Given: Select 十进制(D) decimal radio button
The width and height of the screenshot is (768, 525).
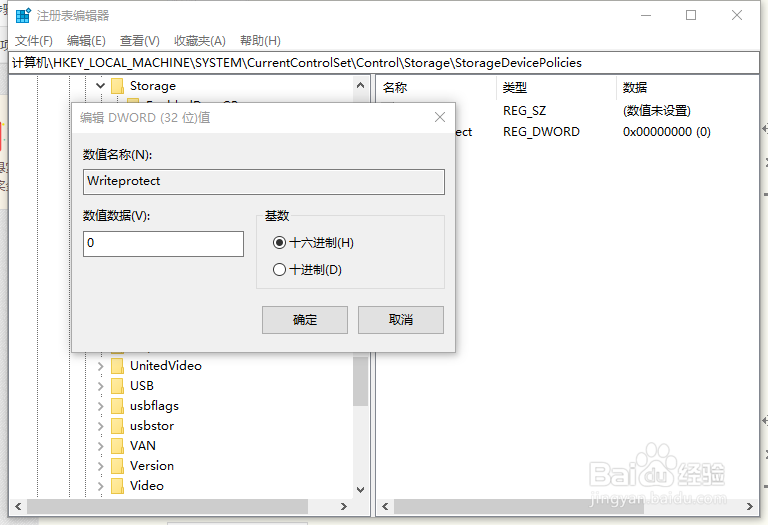Looking at the screenshot, I should [279, 269].
